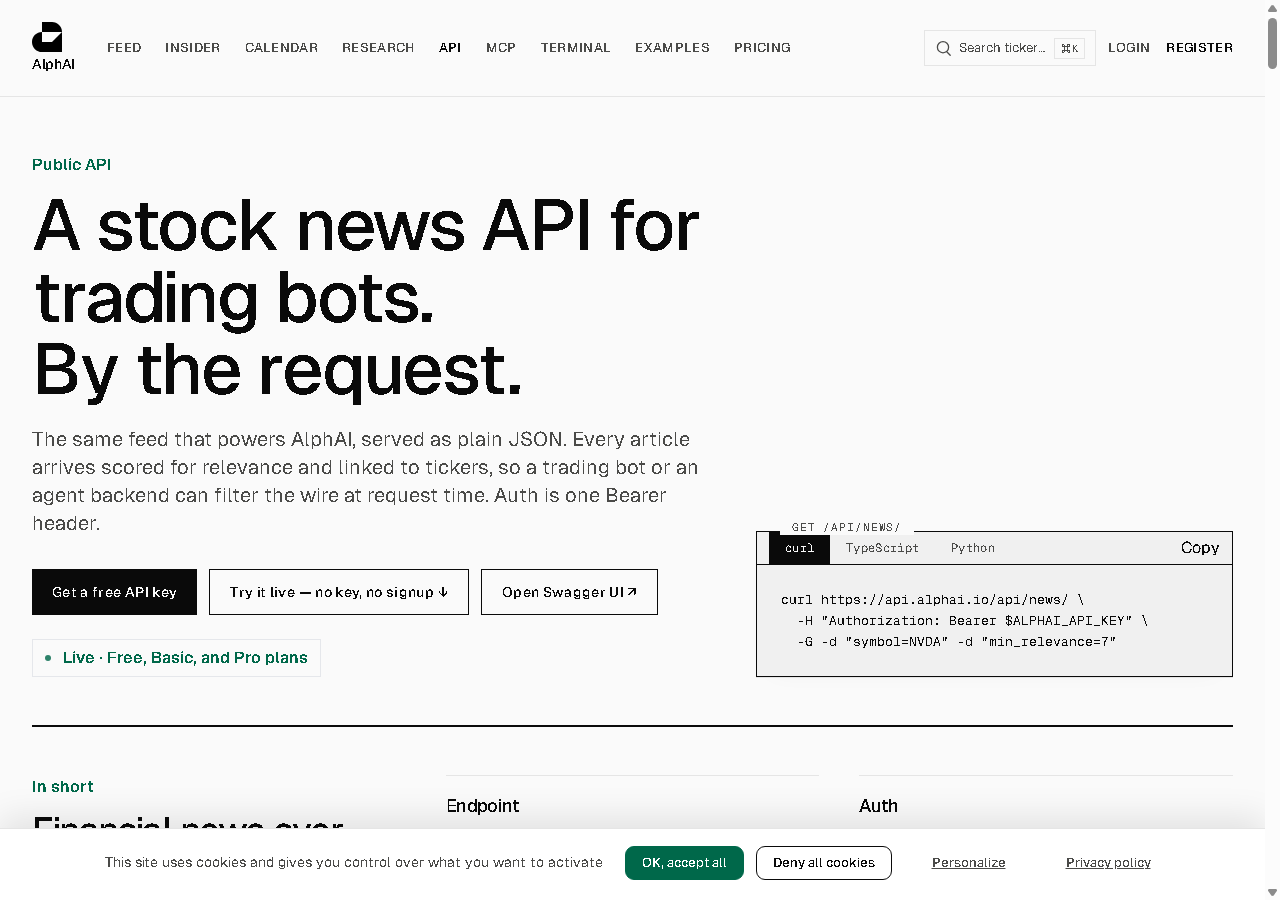Accept all cookies
Image resolution: width=1280 pixels, height=900 pixels.
(684, 863)
